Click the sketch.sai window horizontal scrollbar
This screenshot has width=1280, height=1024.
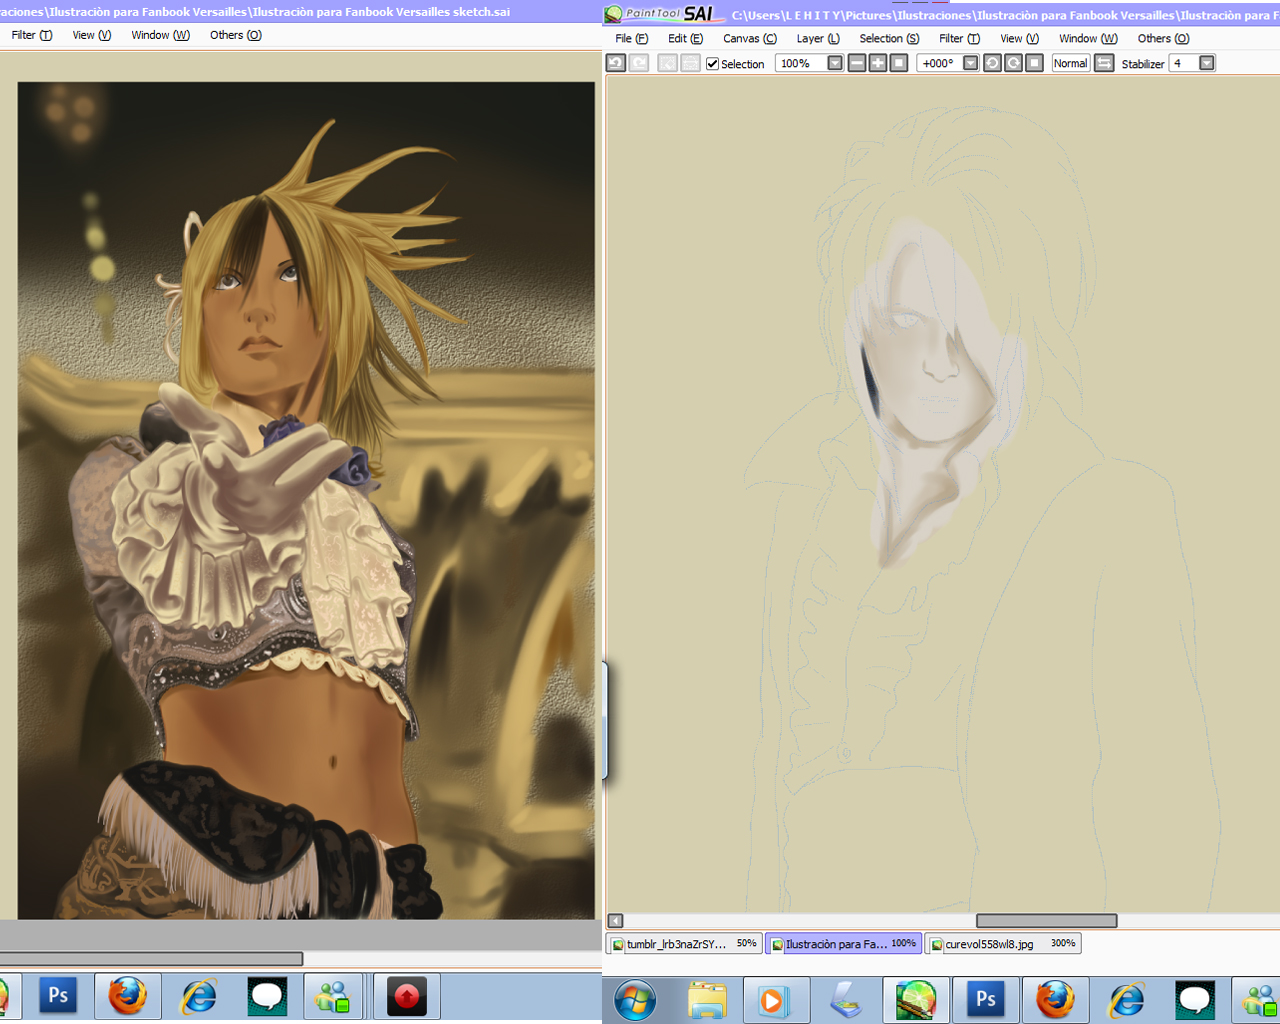(151, 959)
